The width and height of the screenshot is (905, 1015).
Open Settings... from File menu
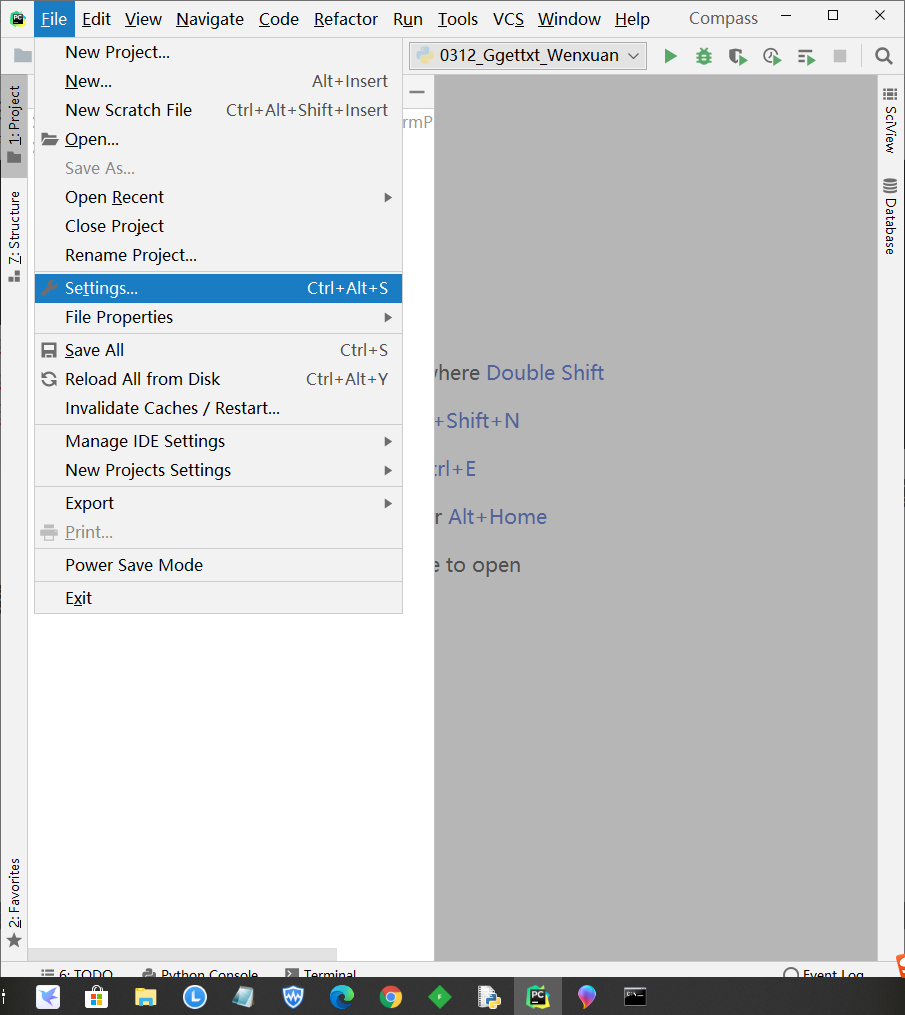click(218, 288)
